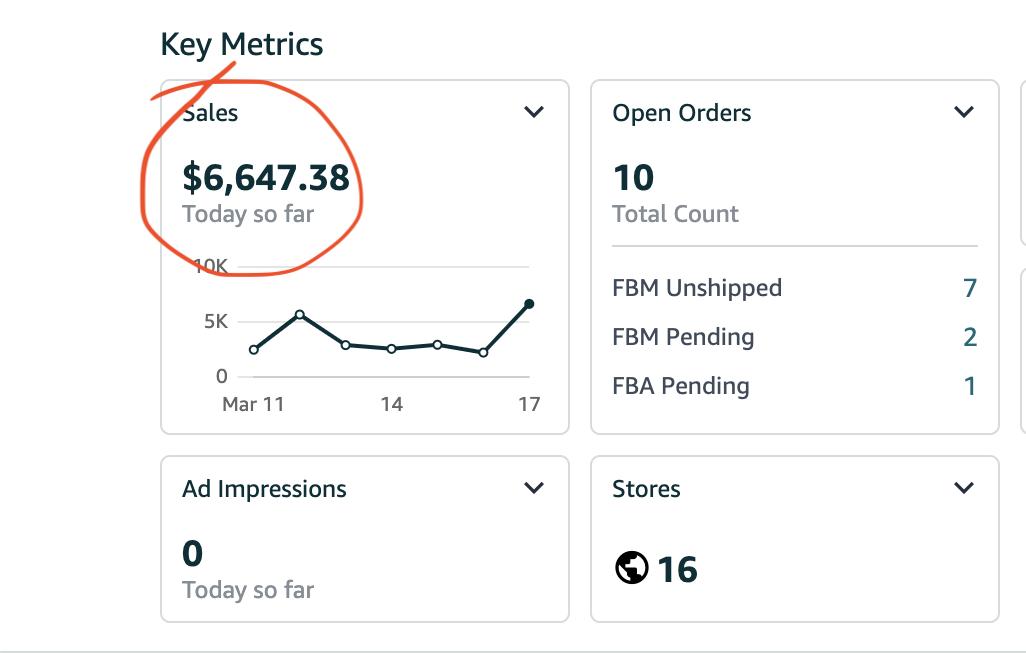Click the $6,647.38 sales amount
This screenshot has width=1026, height=653.
pos(266,178)
